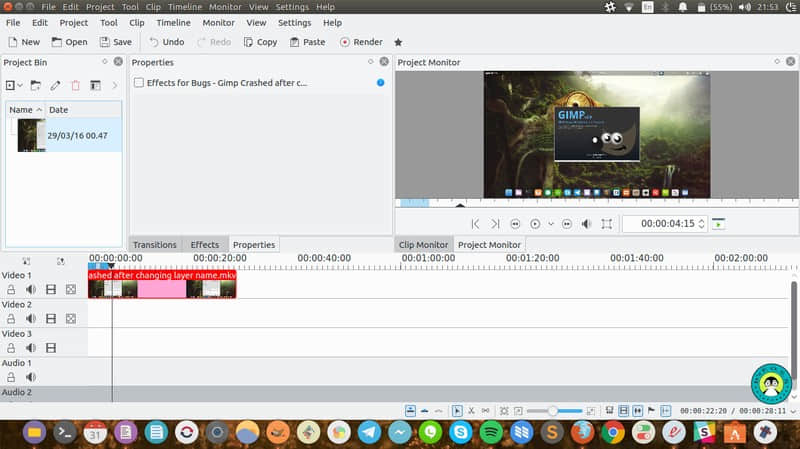Hide video of the Video 3 track
This screenshot has height=449, width=800.
(51, 348)
